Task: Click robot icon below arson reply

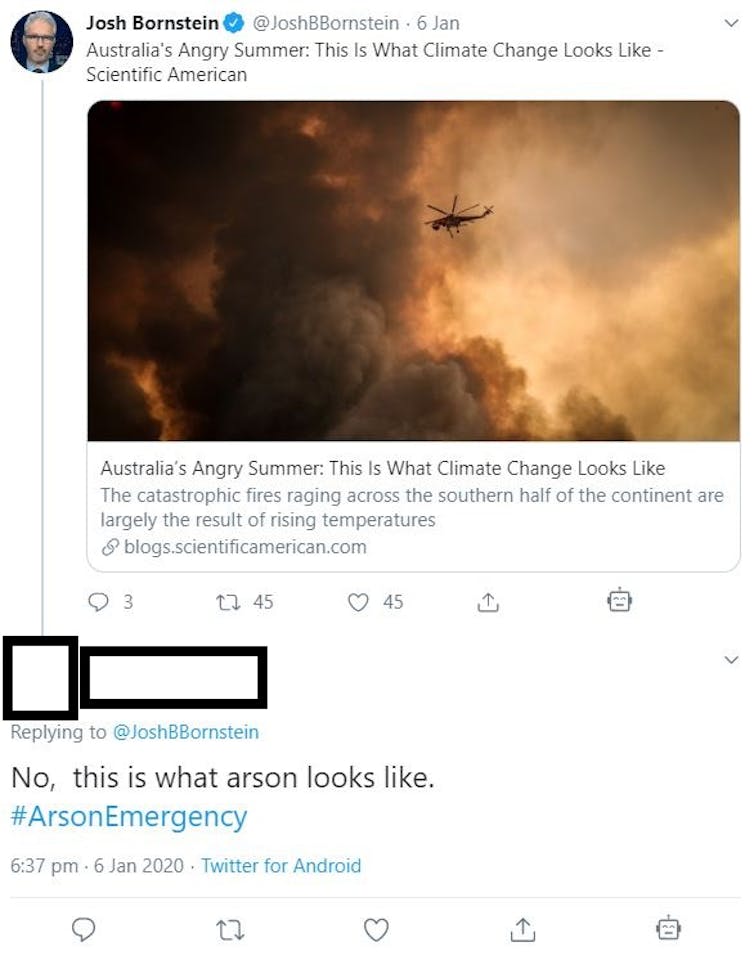Action: coord(668,928)
